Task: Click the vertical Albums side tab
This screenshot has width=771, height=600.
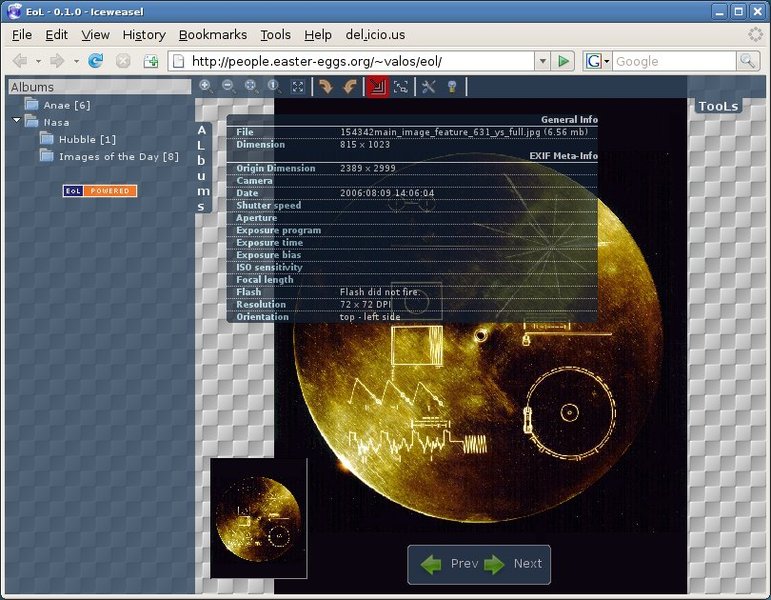Action: (x=202, y=168)
